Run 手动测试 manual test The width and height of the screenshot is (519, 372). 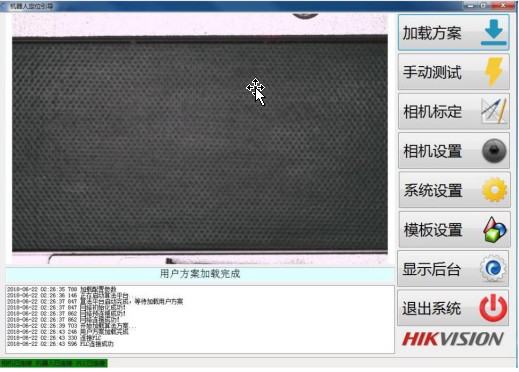coord(432,72)
